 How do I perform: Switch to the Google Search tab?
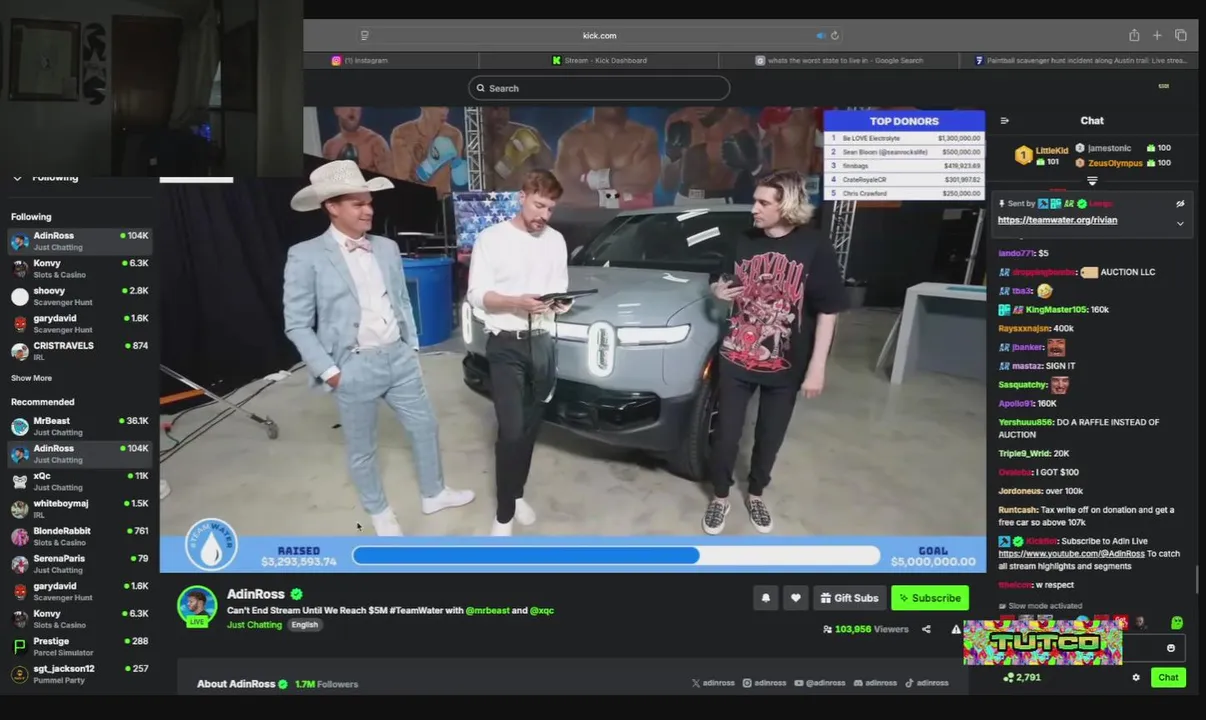pos(839,60)
